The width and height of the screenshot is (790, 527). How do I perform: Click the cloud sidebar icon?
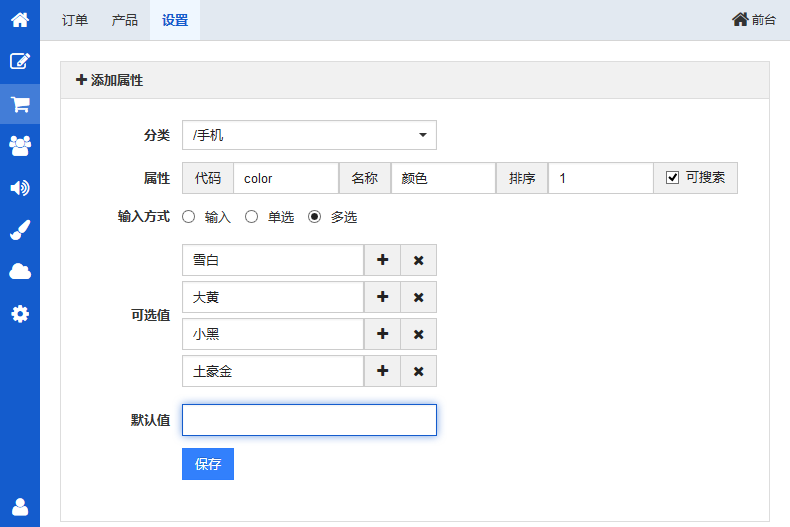pyautogui.click(x=20, y=272)
